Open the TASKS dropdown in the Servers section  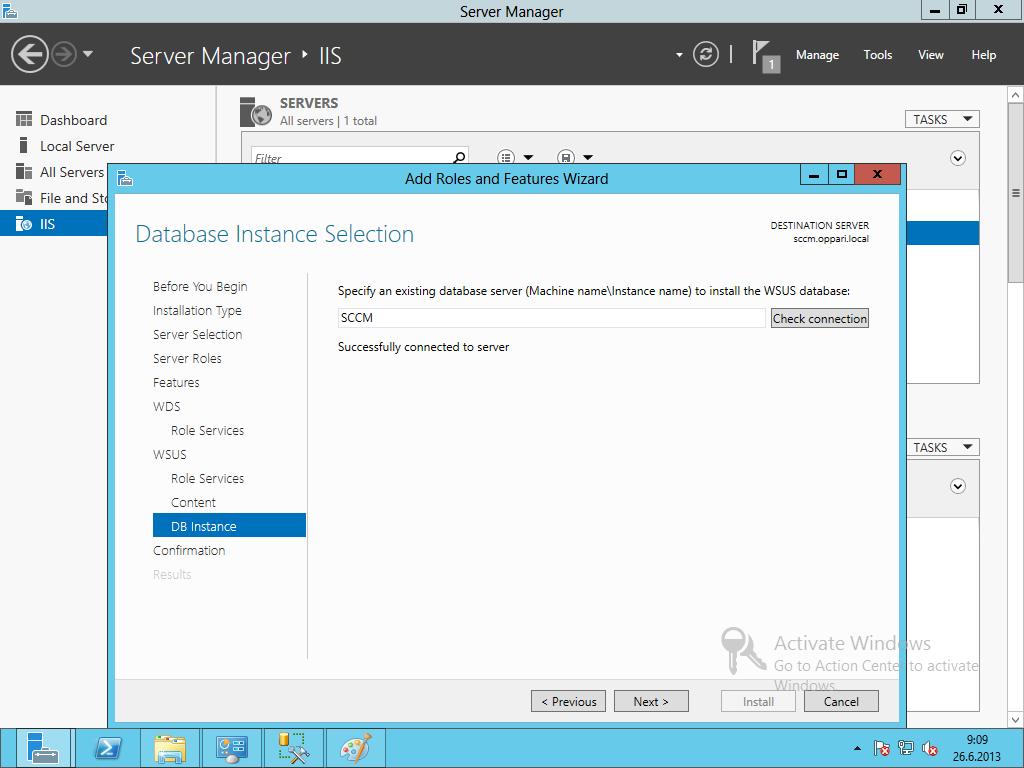(942, 120)
